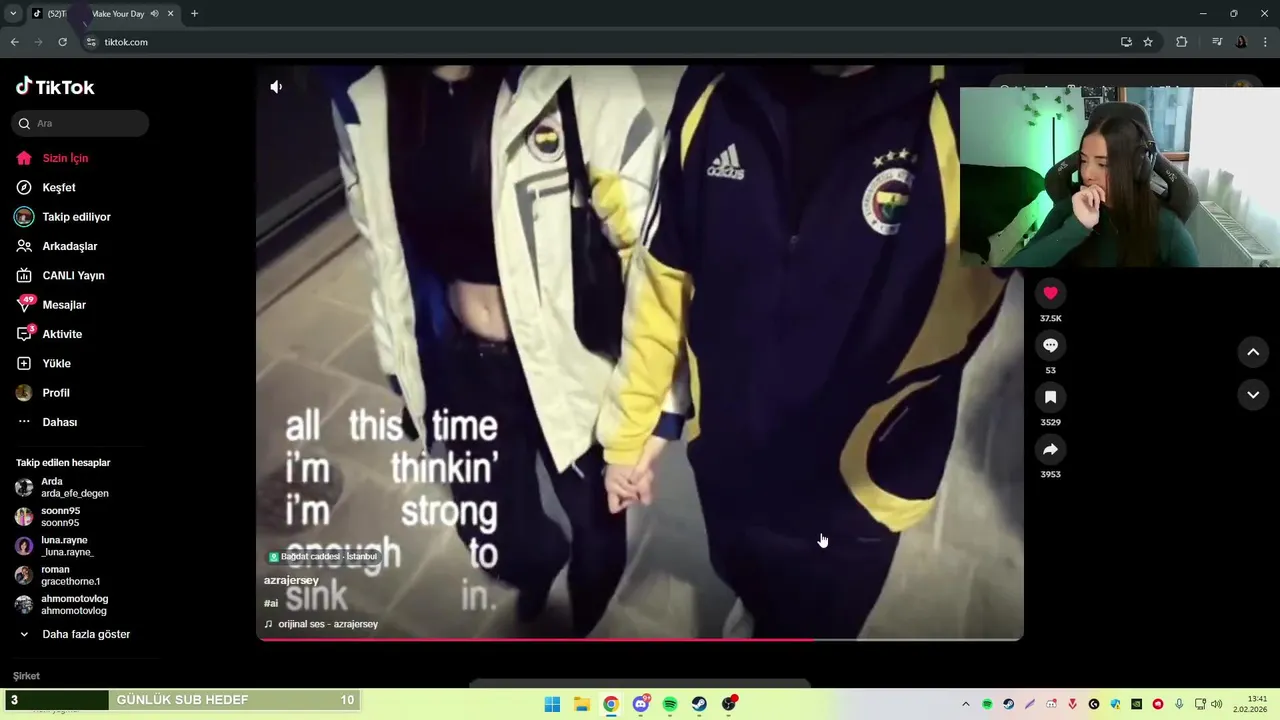Open Takip ediliyor feed

pyautogui.click(x=76, y=217)
